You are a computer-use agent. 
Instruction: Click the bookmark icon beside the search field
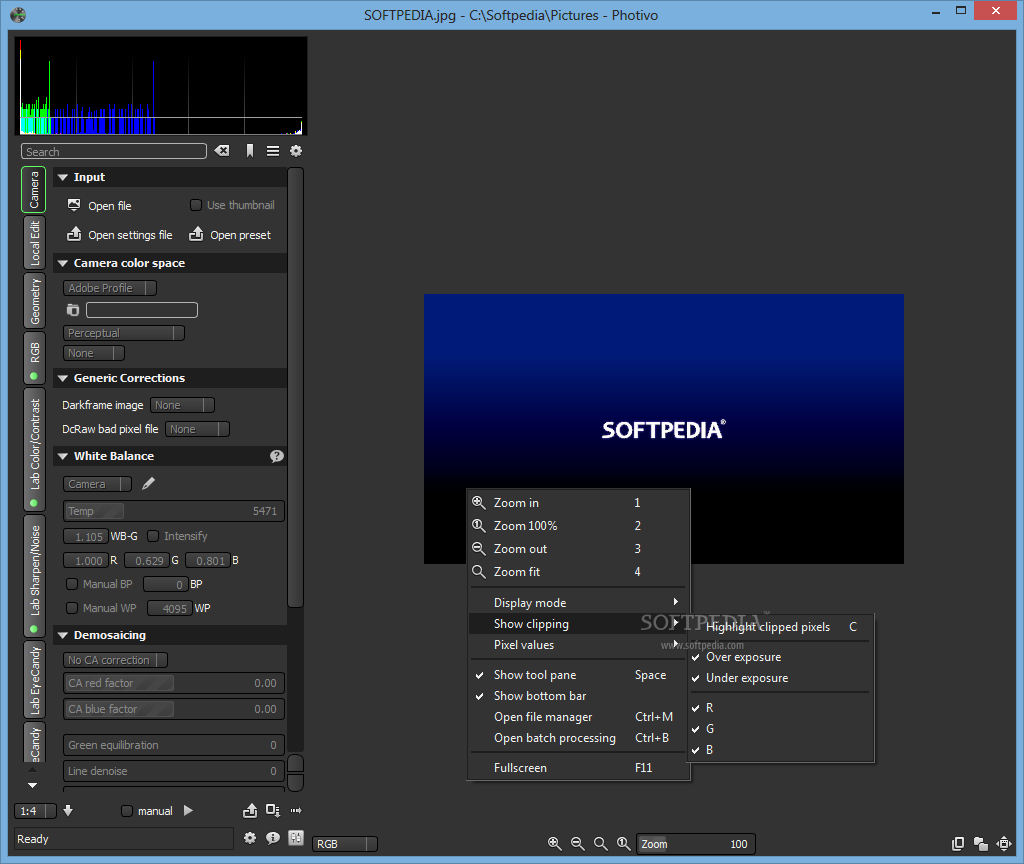pos(249,151)
